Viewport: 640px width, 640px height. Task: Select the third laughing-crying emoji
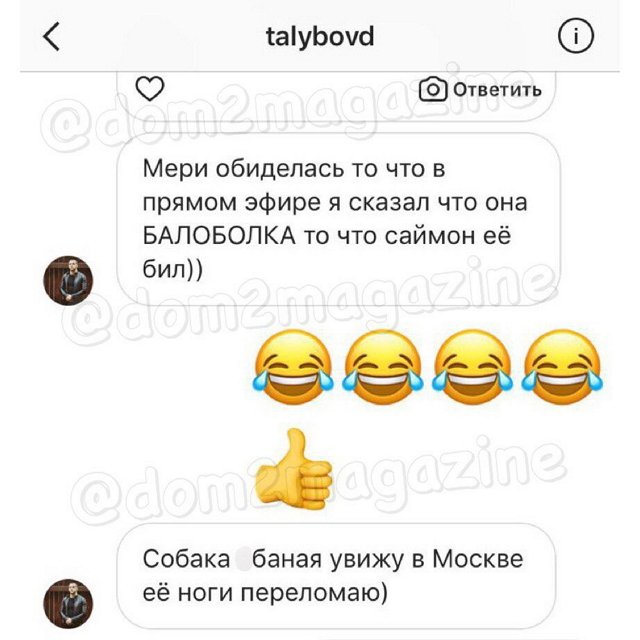pos(472,367)
